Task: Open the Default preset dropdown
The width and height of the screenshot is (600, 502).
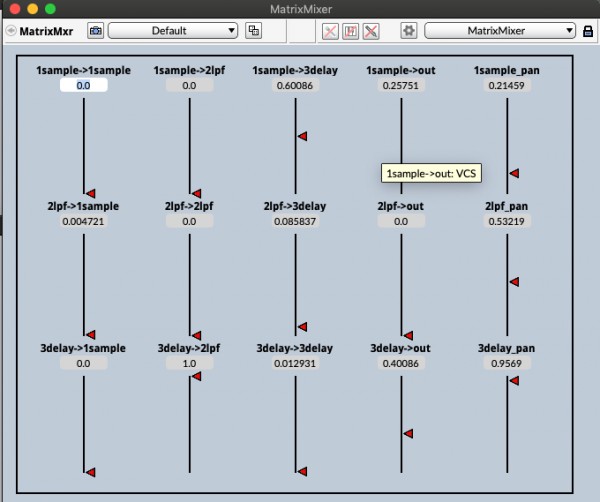Action: pyautogui.click(x=173, y=31)
